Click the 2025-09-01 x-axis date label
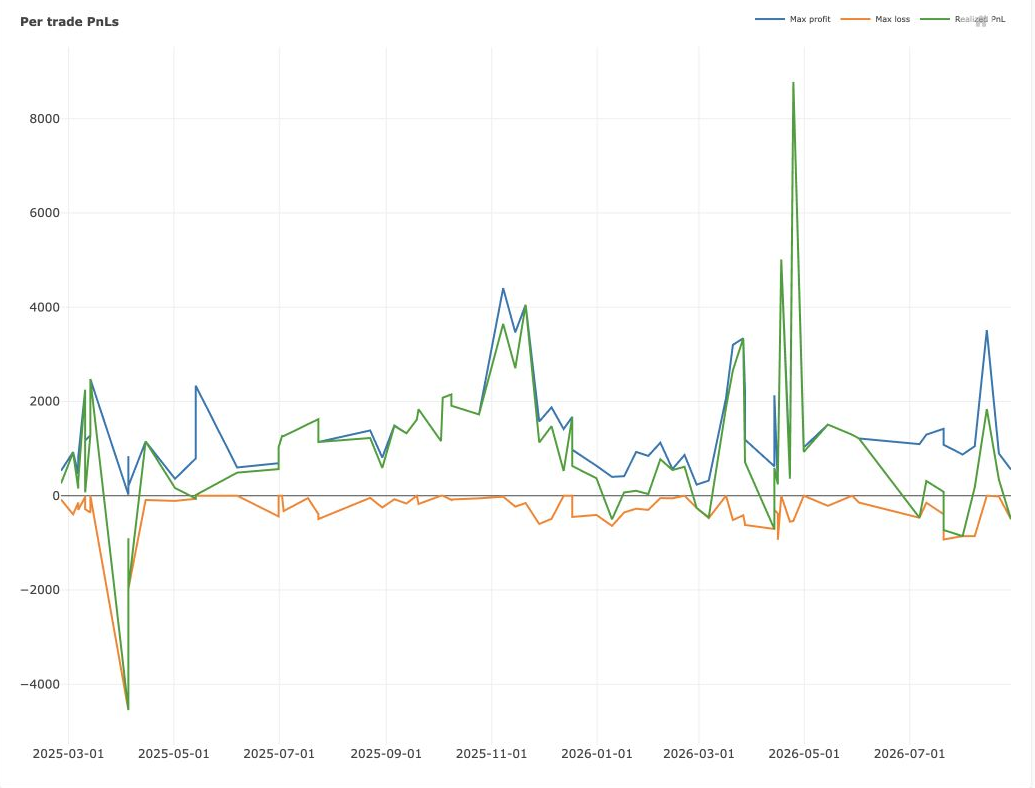 pyautogui.click(x=386, y=754)
